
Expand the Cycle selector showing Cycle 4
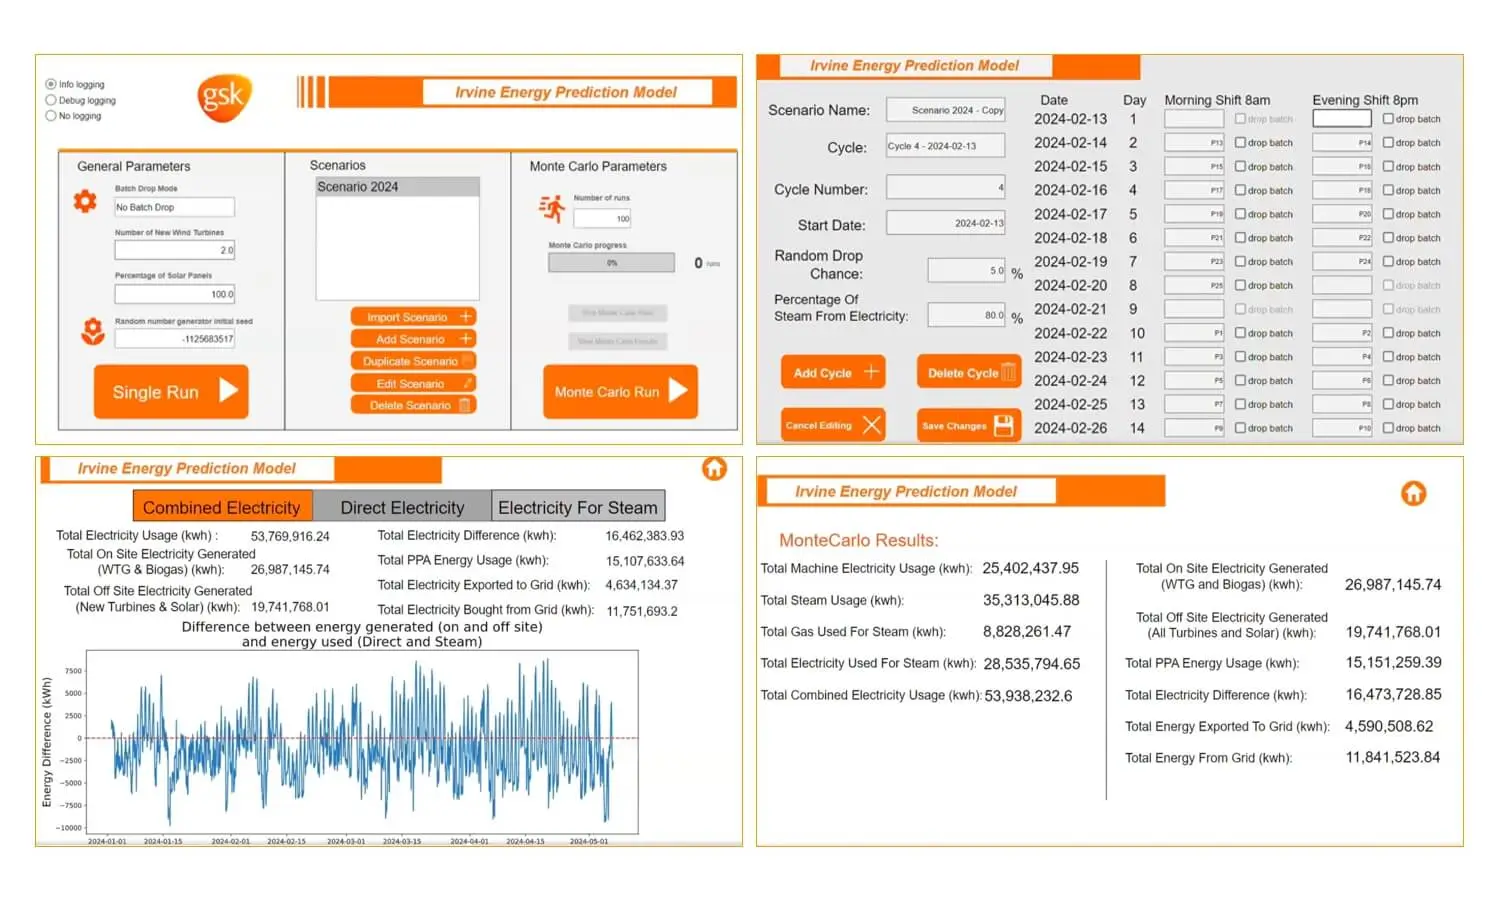944,146
